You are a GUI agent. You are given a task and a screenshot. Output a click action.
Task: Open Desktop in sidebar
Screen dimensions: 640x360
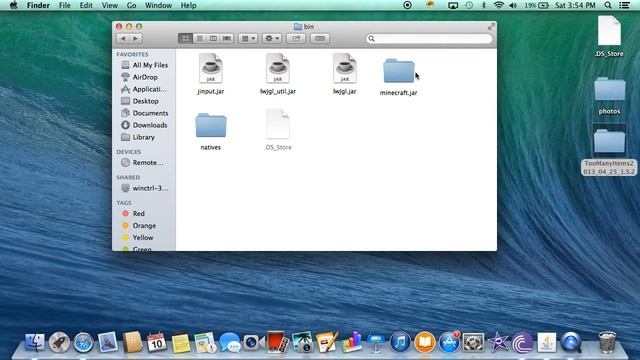[140, 101]
